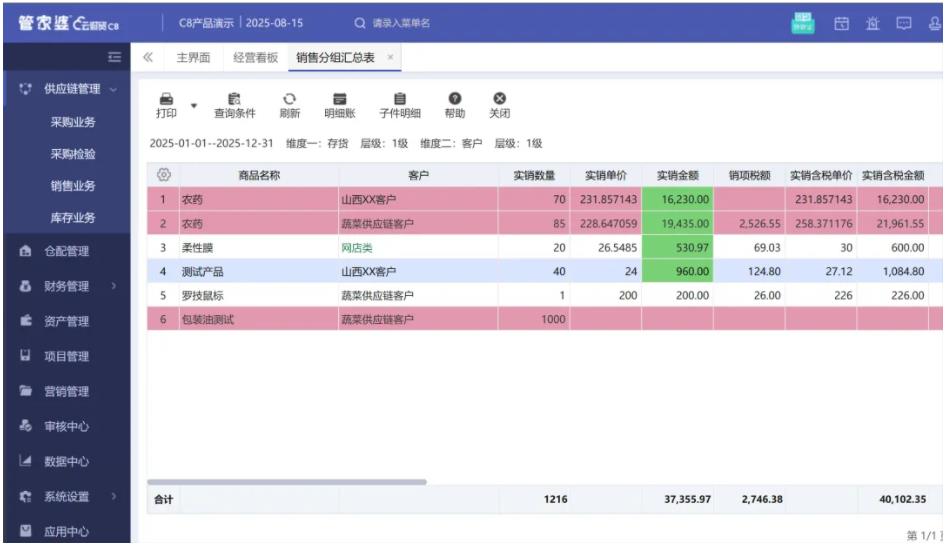Click the 刷新 refresh icon
This screenshot has width=950, height=550.
290,99
